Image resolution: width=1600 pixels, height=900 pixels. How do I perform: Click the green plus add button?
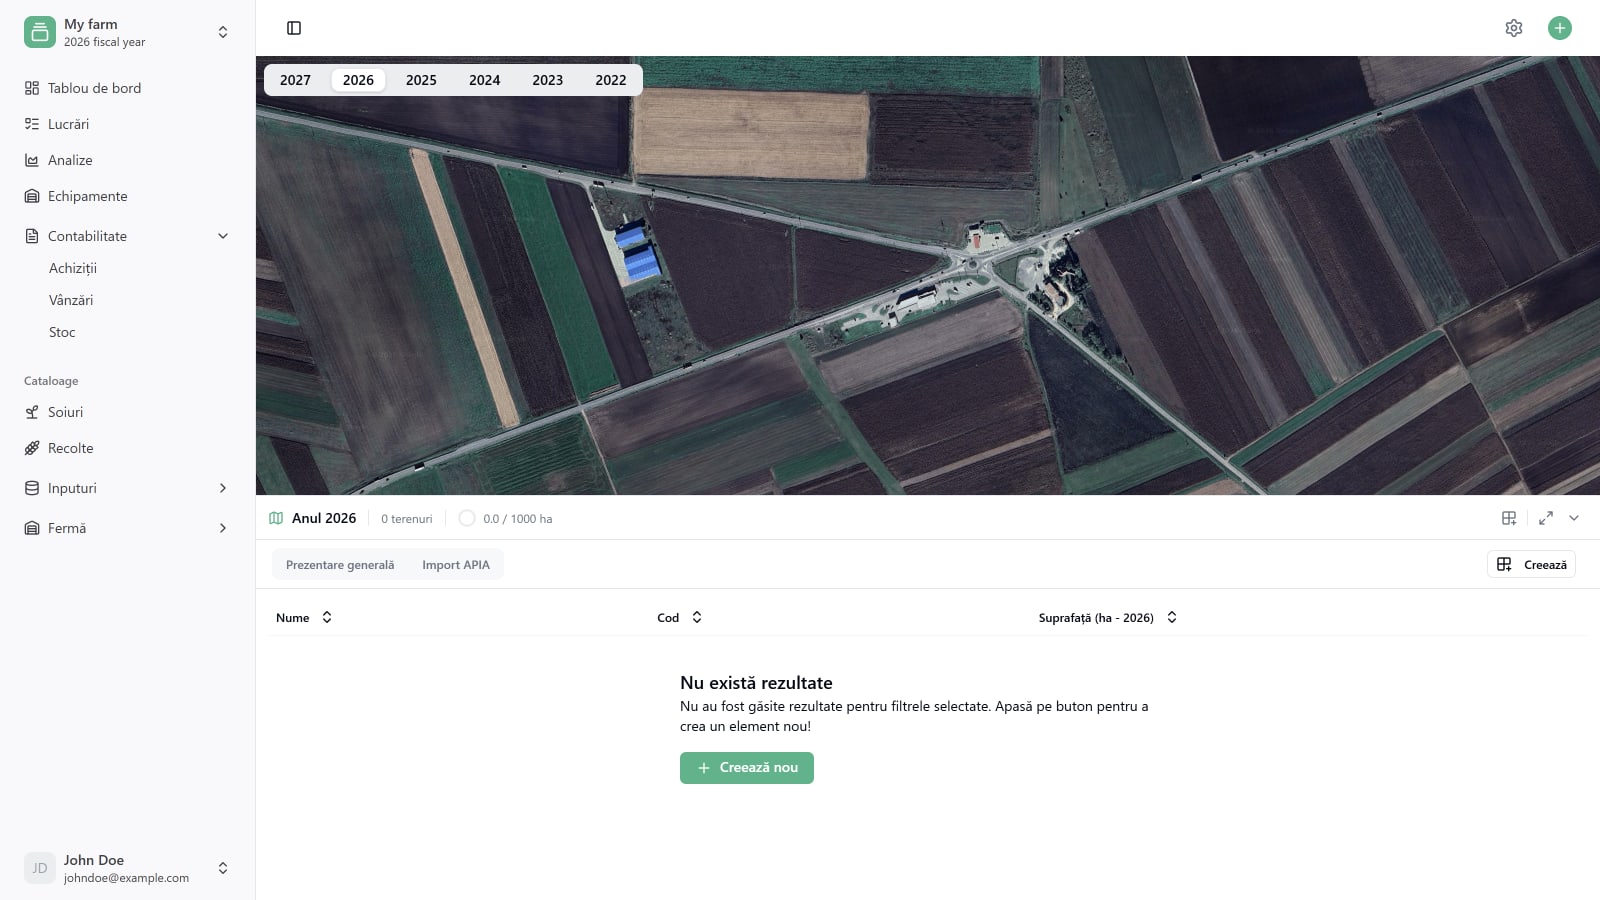[1560, 28]
